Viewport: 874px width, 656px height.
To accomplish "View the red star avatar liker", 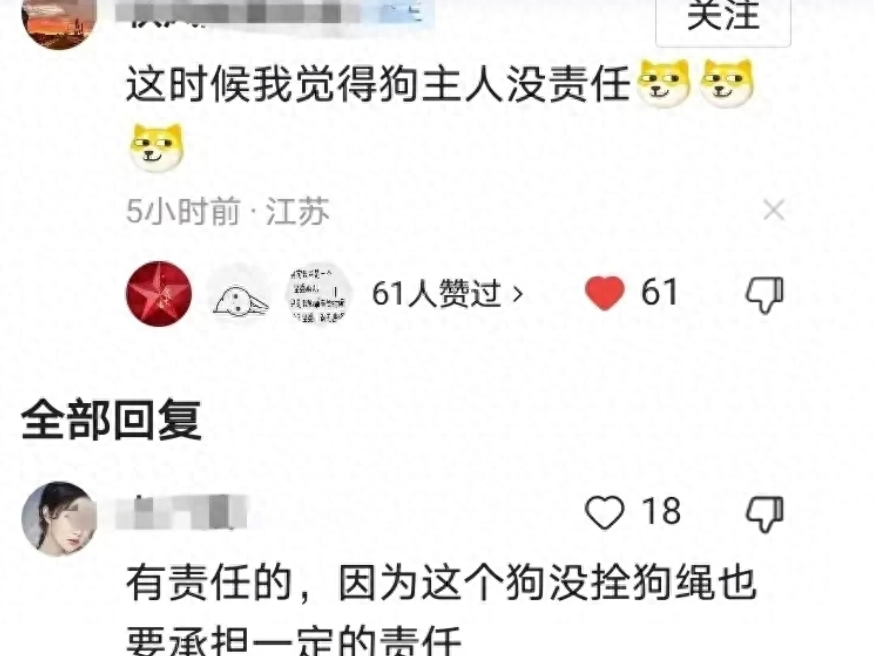I will point(159,293).
